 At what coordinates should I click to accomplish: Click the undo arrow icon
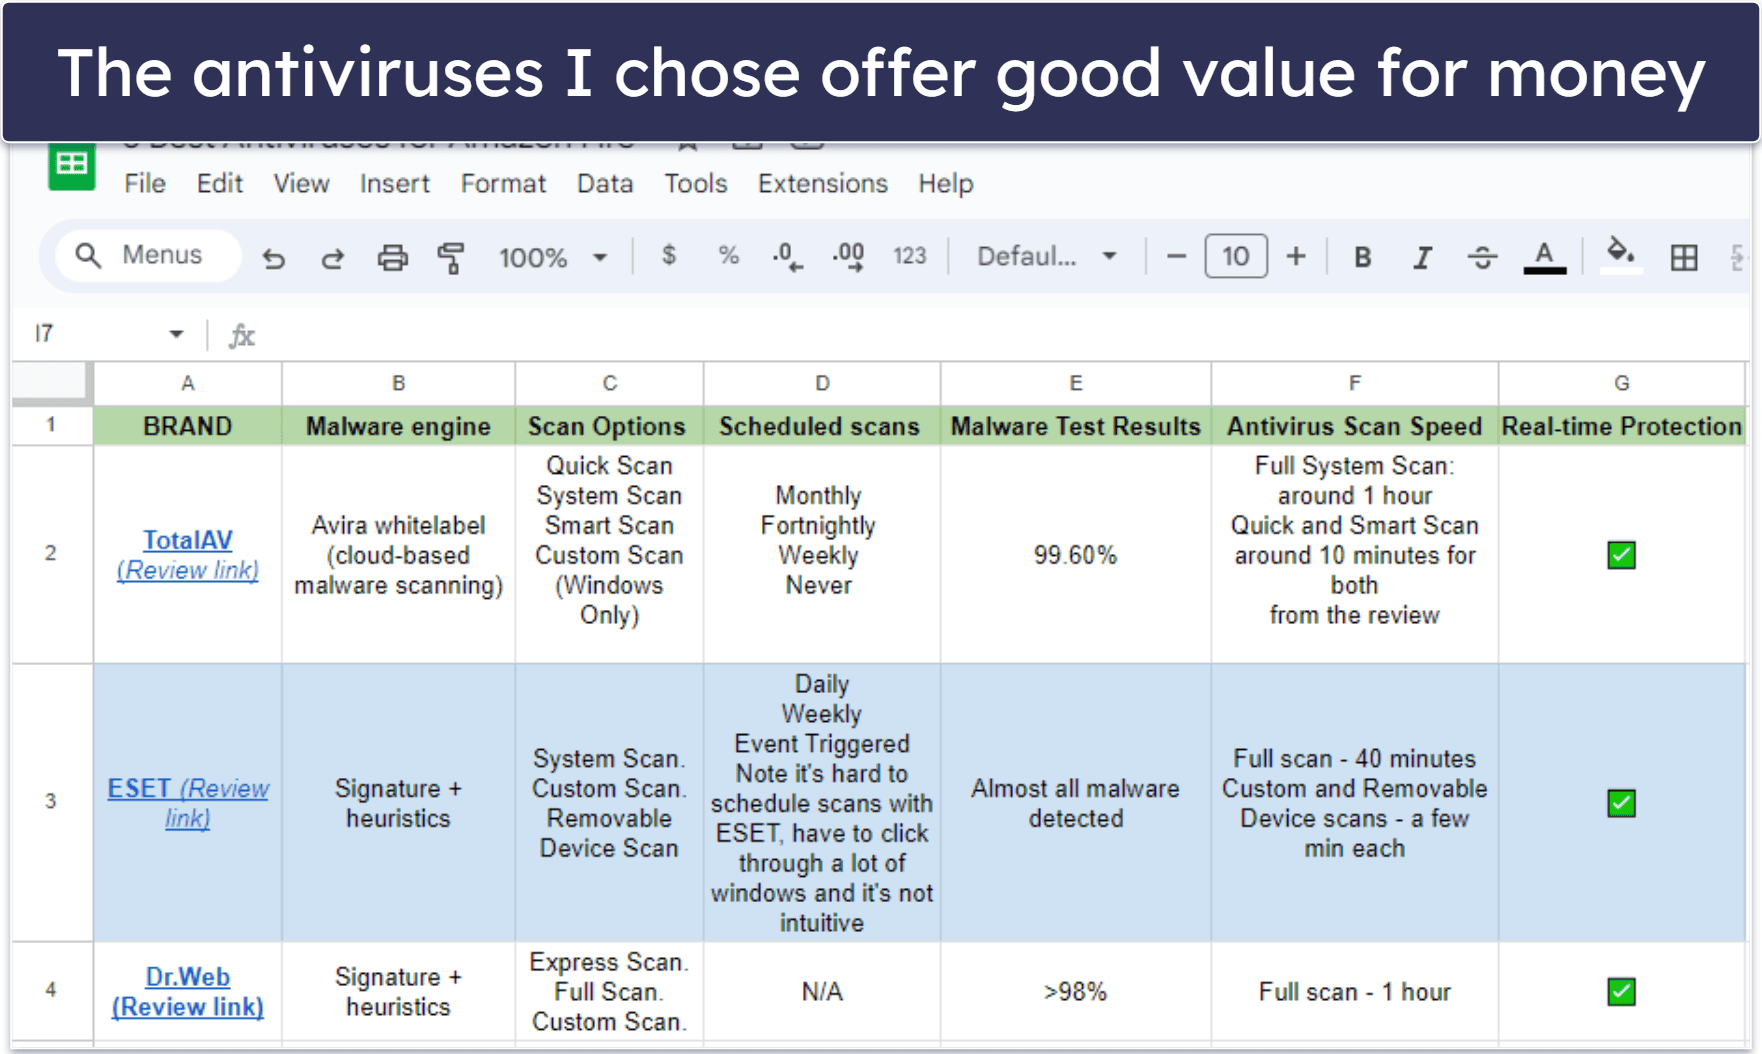[x=273, y=258]
